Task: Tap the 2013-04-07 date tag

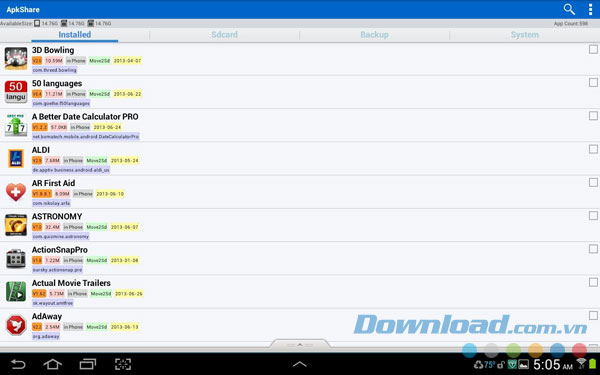Action: (x=127, y=60)
